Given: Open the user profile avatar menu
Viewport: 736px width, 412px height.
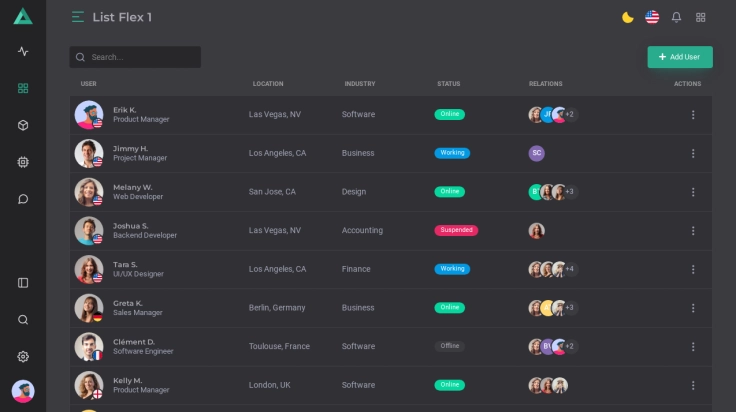Looking at the screenshot, I should (23, 391).
